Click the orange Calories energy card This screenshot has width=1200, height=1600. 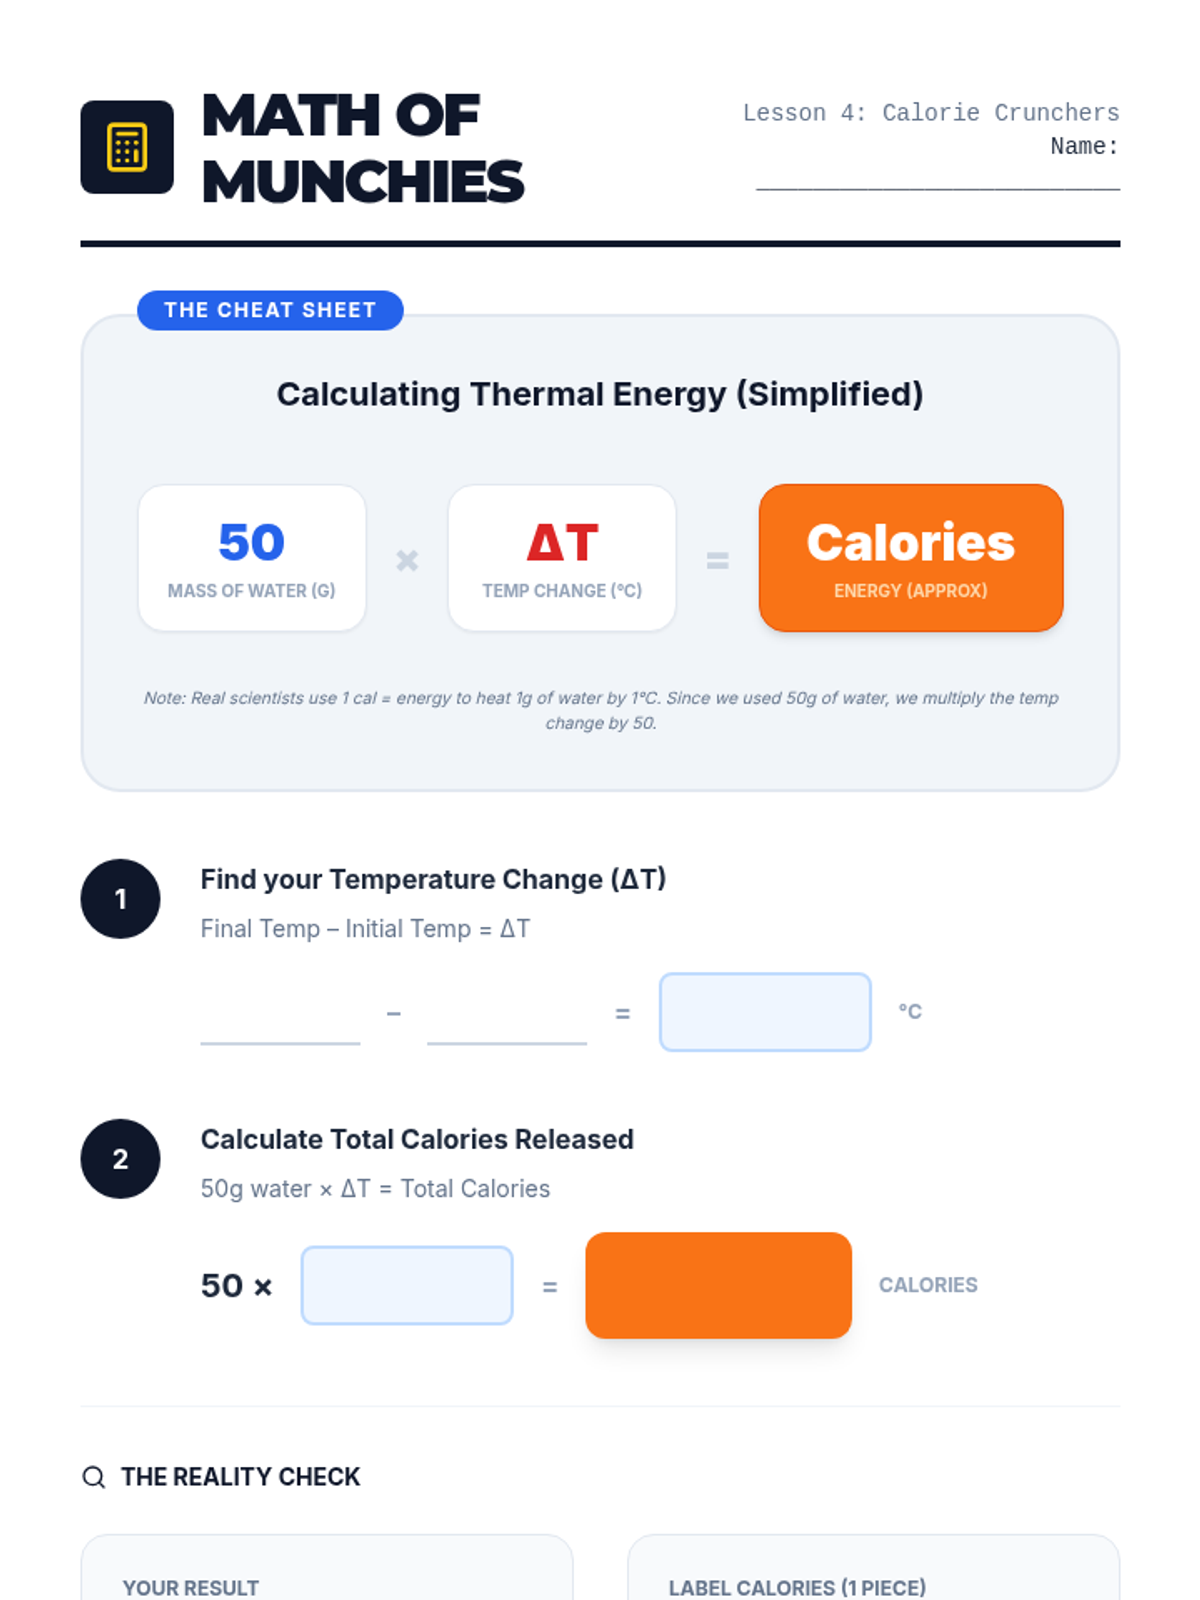pyautogui.click(x=911, y=558)
